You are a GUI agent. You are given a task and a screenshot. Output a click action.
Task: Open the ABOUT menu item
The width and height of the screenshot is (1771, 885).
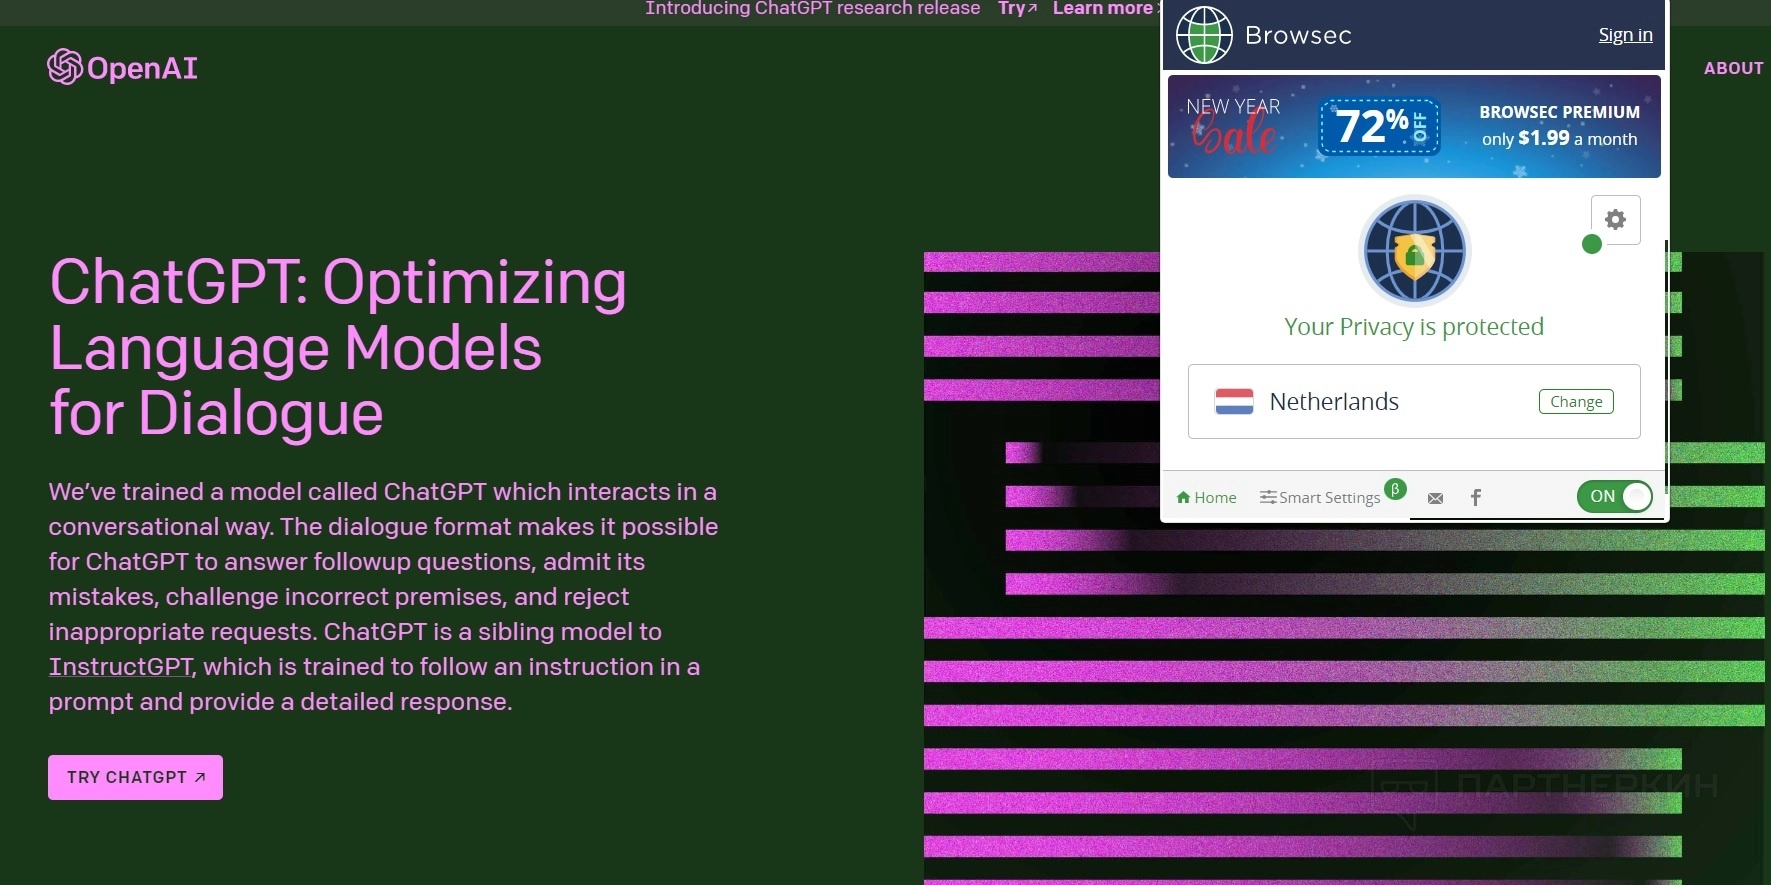coord(1733,68)
